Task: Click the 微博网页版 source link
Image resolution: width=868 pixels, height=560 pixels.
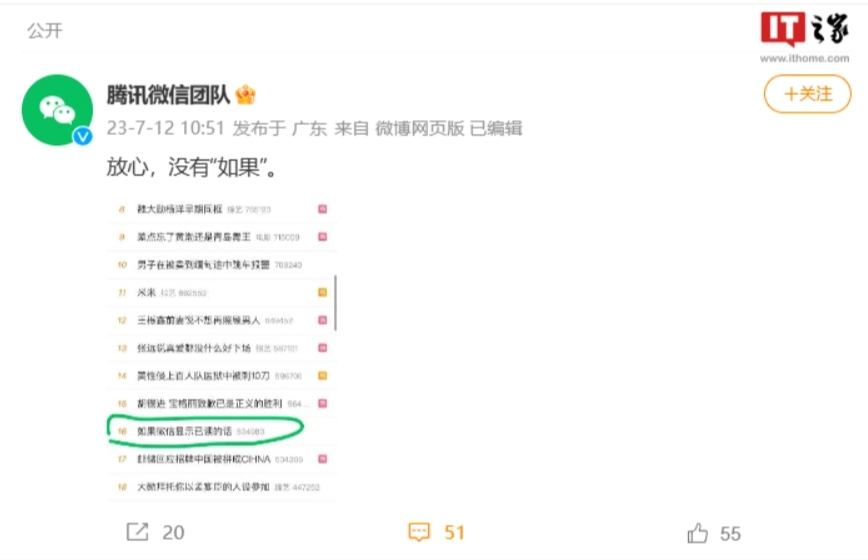Action: pos(420,128)
